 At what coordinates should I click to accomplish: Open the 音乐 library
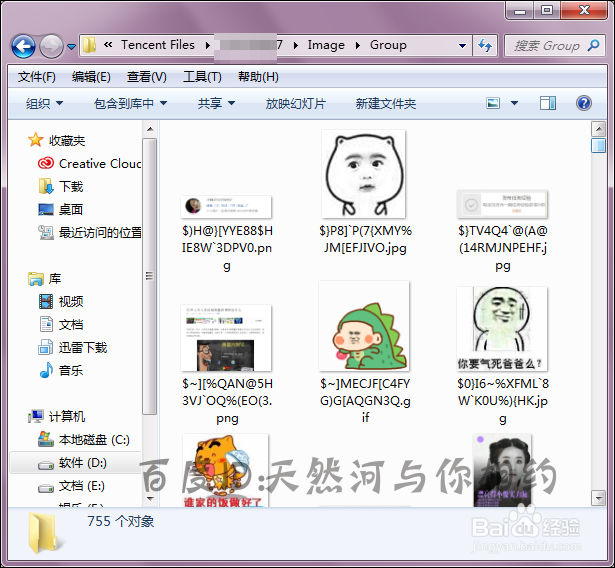click(71, 371)
